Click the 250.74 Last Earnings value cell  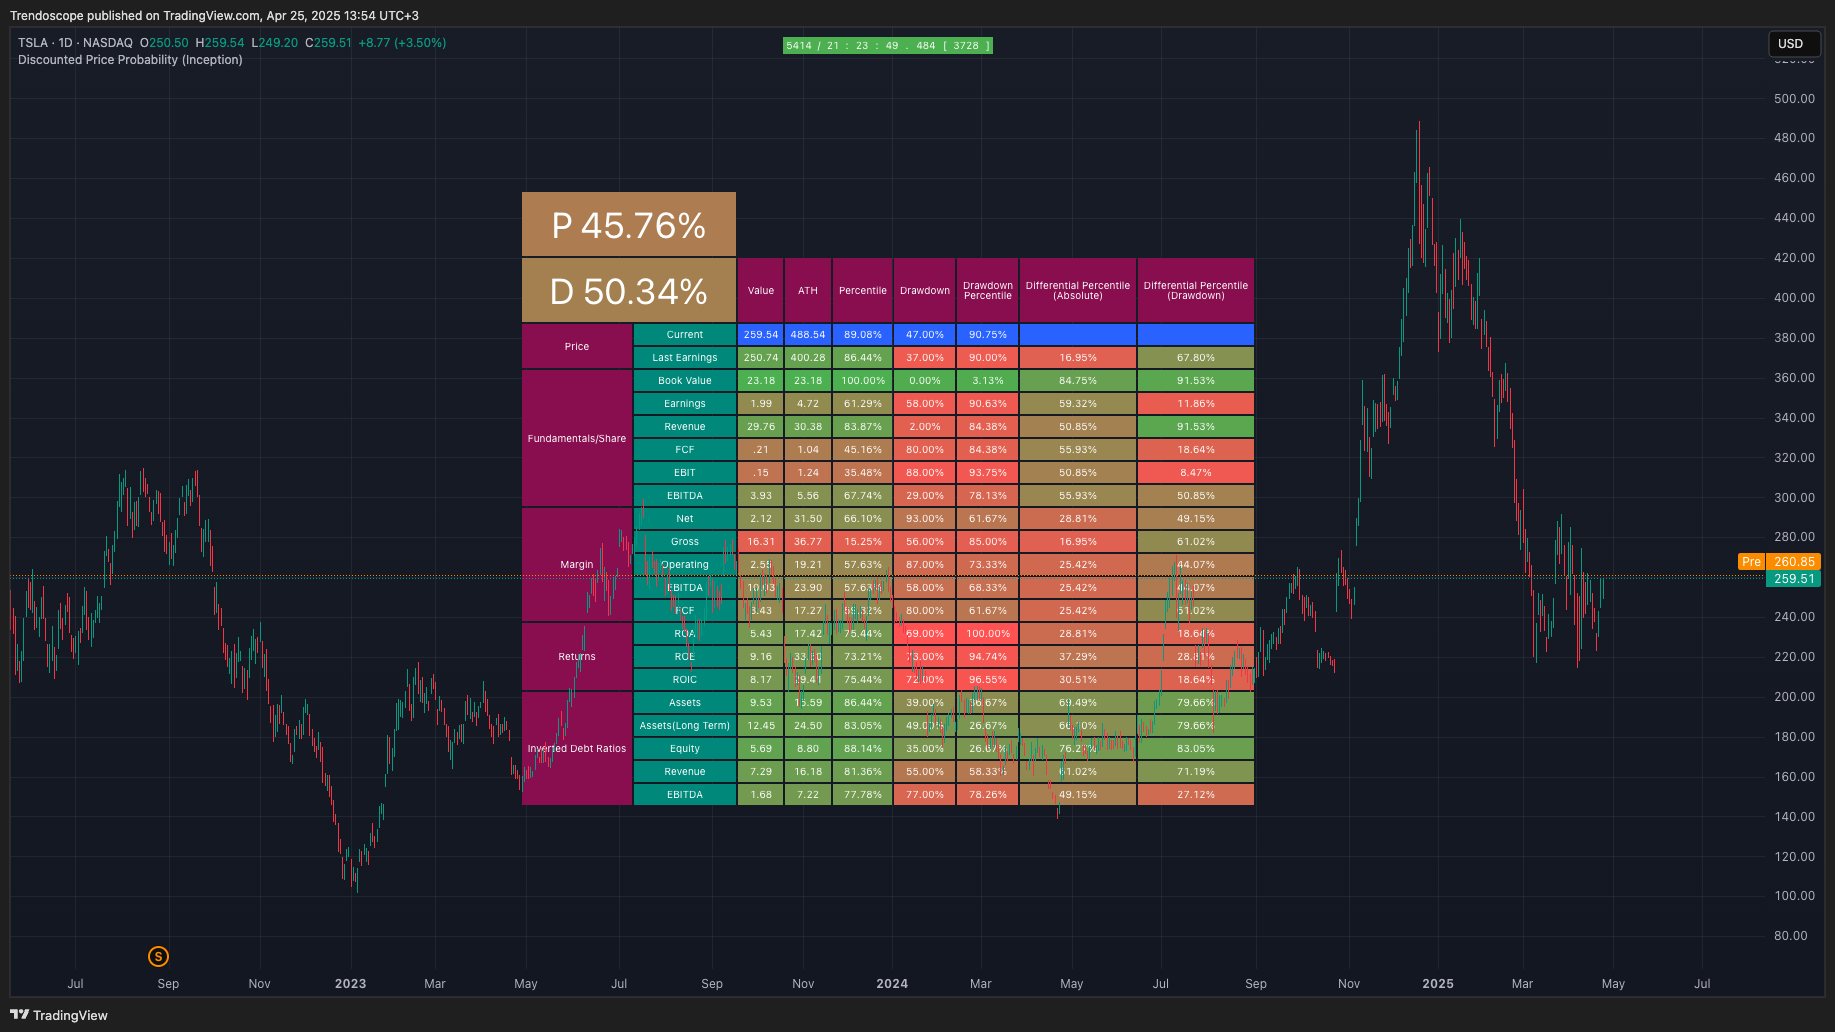761,358
